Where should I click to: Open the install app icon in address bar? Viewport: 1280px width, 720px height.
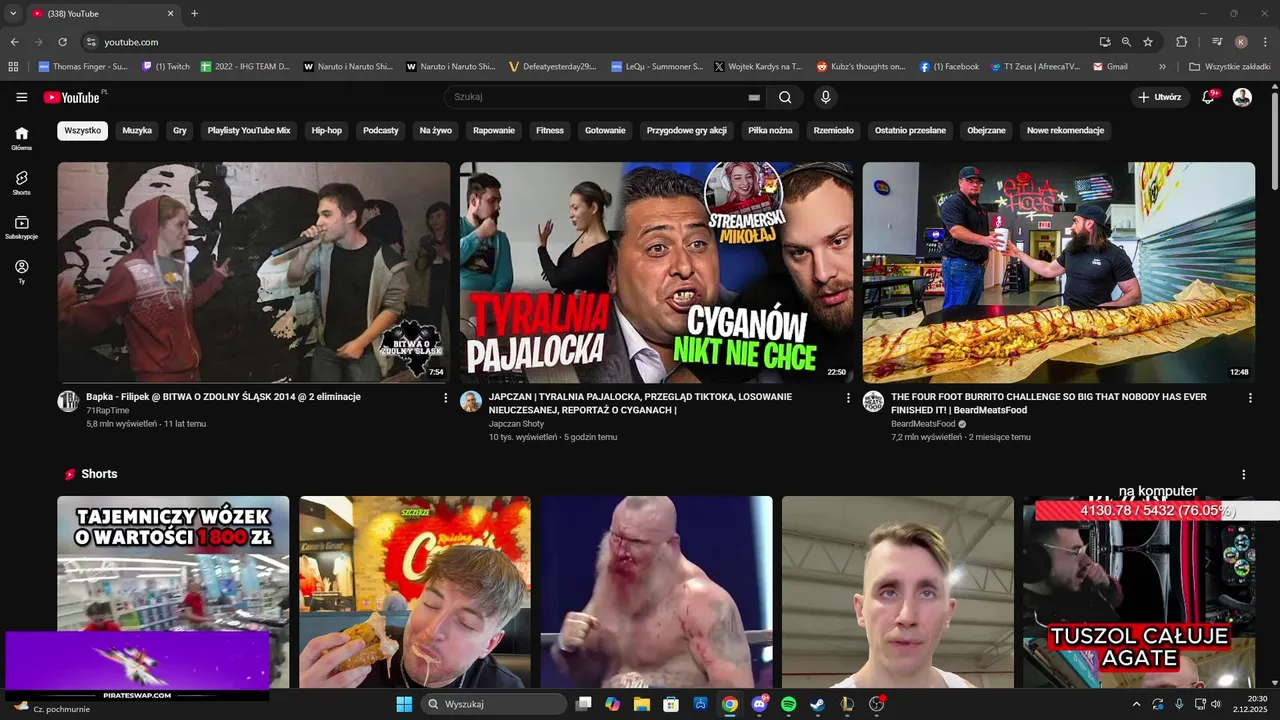pyautogui.click(x=1104, y=42)
